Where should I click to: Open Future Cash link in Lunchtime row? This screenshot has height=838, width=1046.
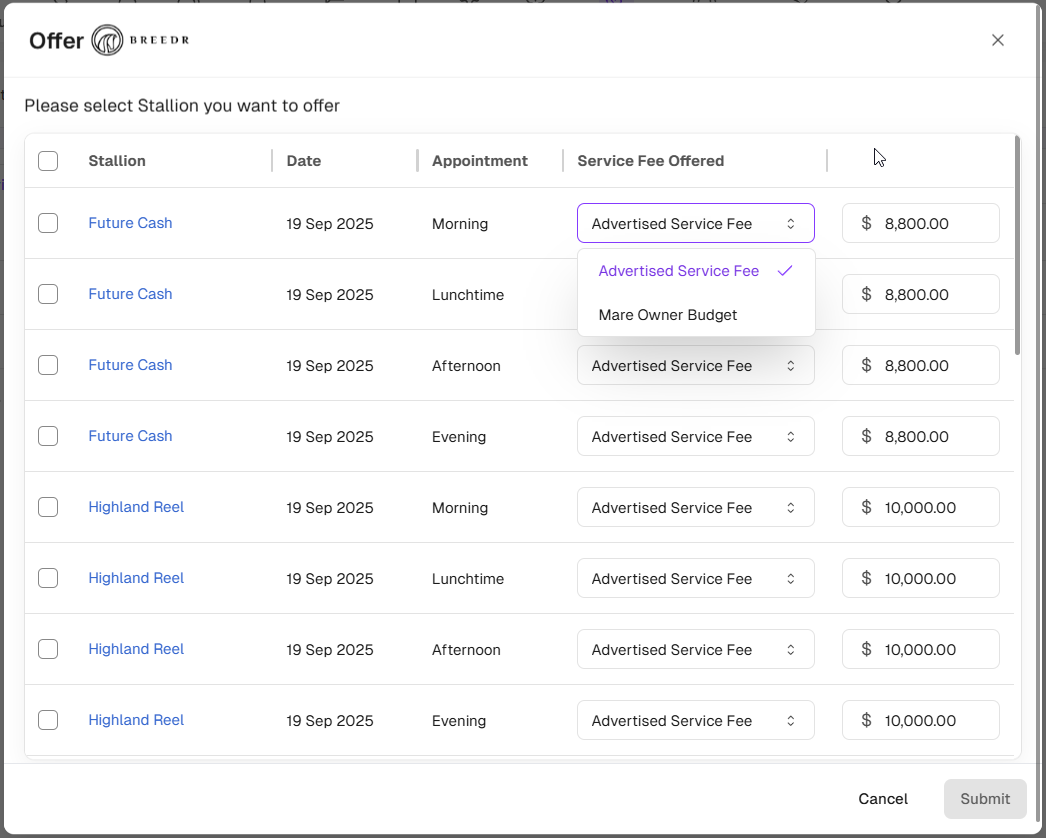(130, 294)
